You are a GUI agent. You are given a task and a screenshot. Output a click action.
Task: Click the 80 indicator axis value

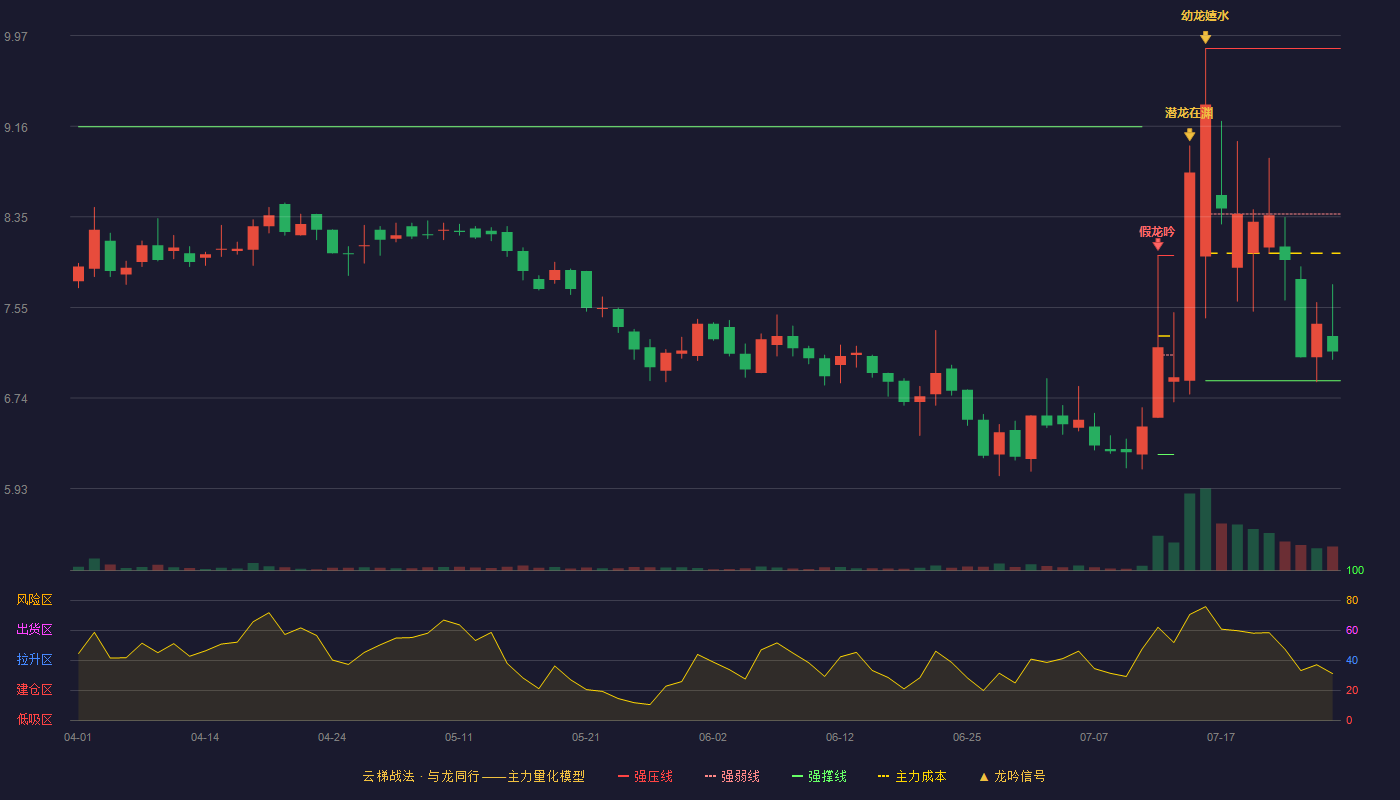click(x=1352, y=600)
